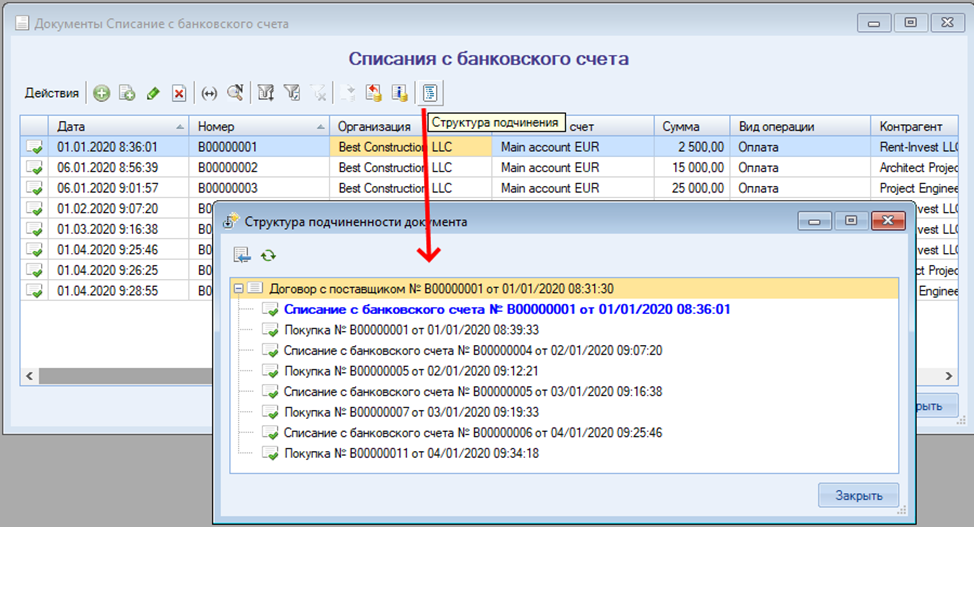The width and height of the screenshot is (974, 600).
Task: Click the green pencil Edit icon
Action: [153, 93]
